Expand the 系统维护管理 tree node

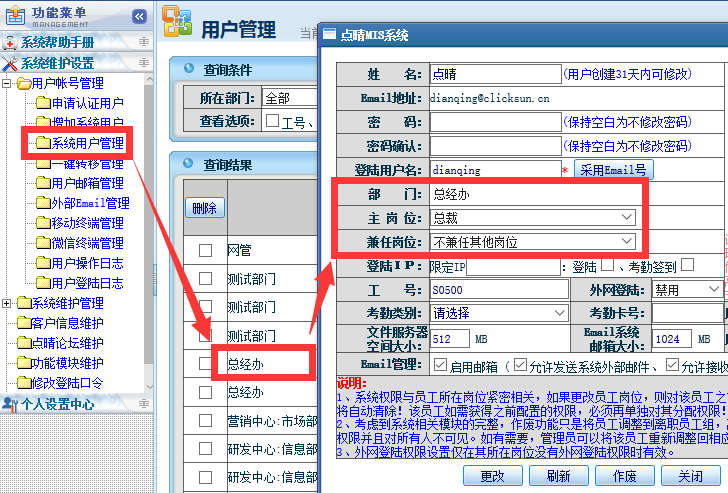coord(8,303)
